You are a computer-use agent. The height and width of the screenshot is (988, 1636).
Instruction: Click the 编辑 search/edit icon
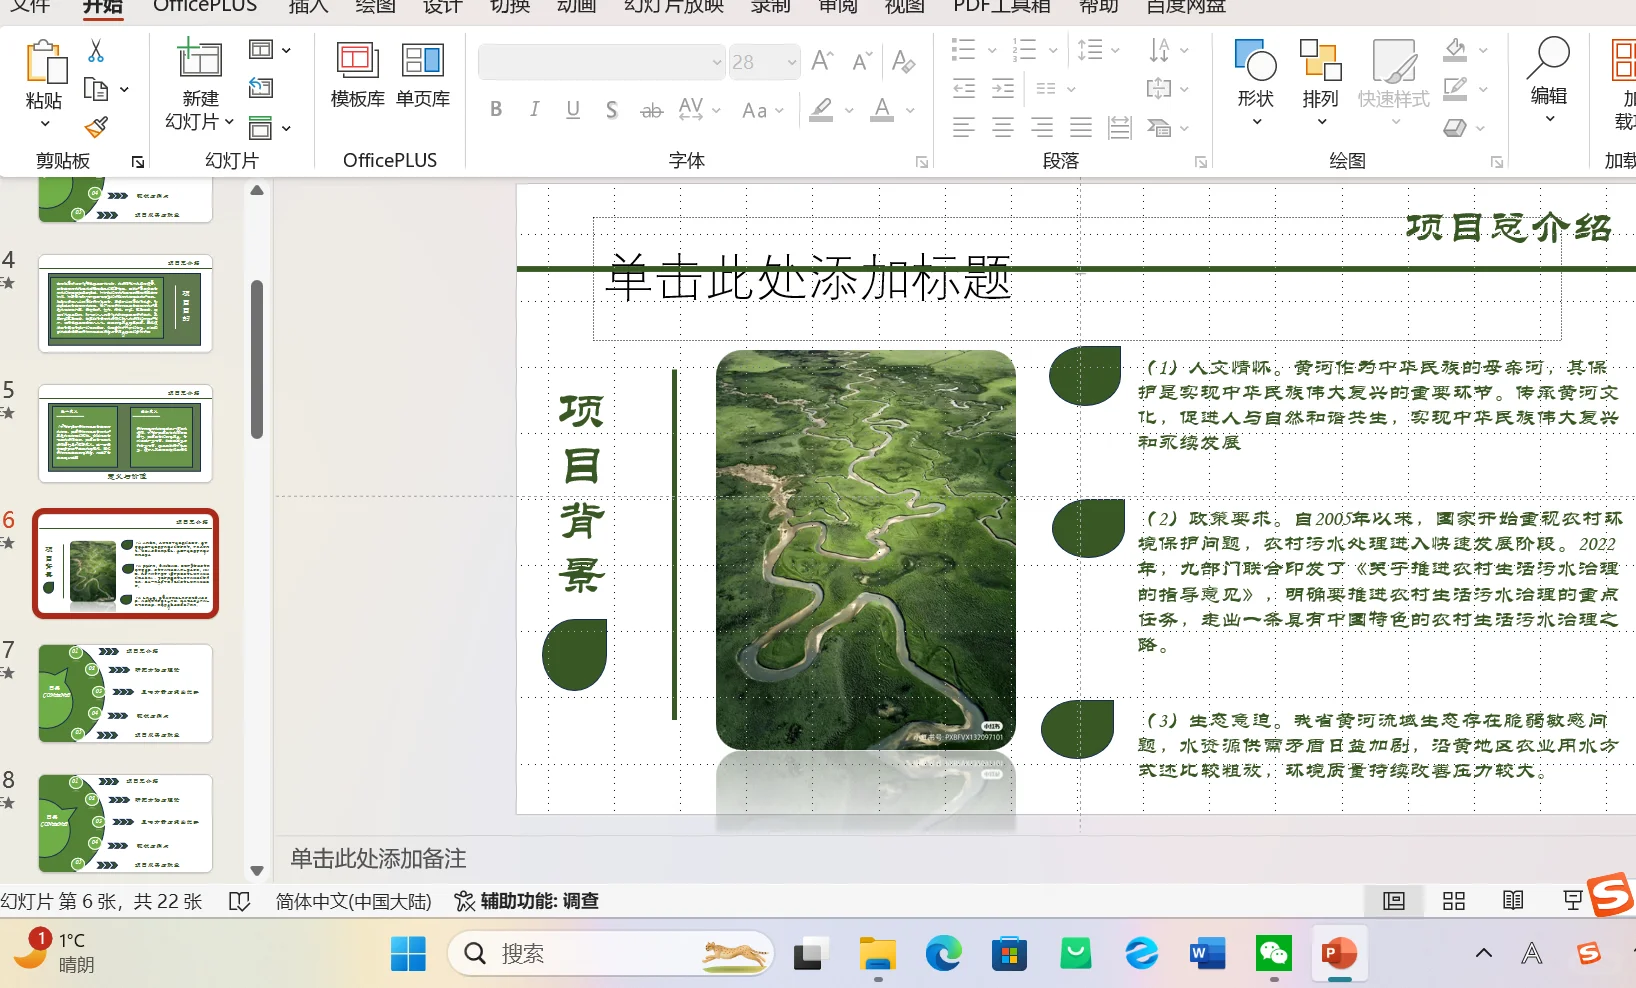[x=1548, y=80]
